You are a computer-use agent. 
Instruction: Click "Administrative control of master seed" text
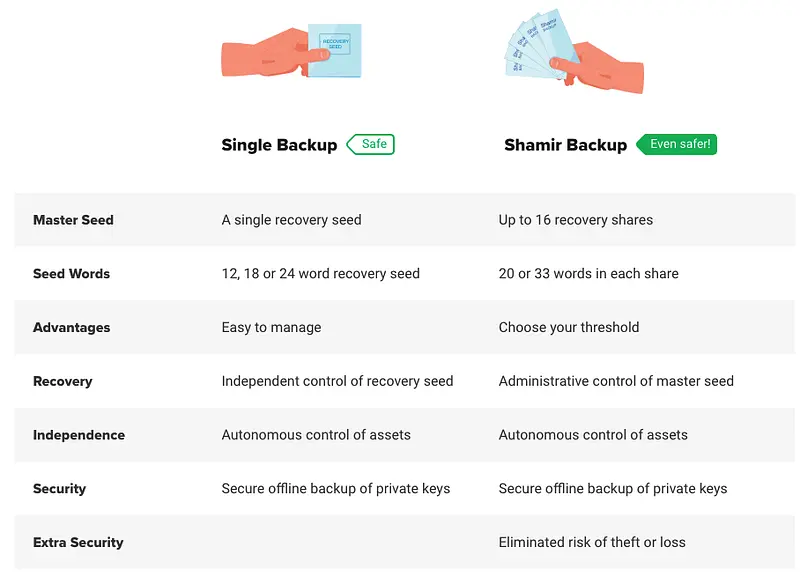(x=616, y=381)
